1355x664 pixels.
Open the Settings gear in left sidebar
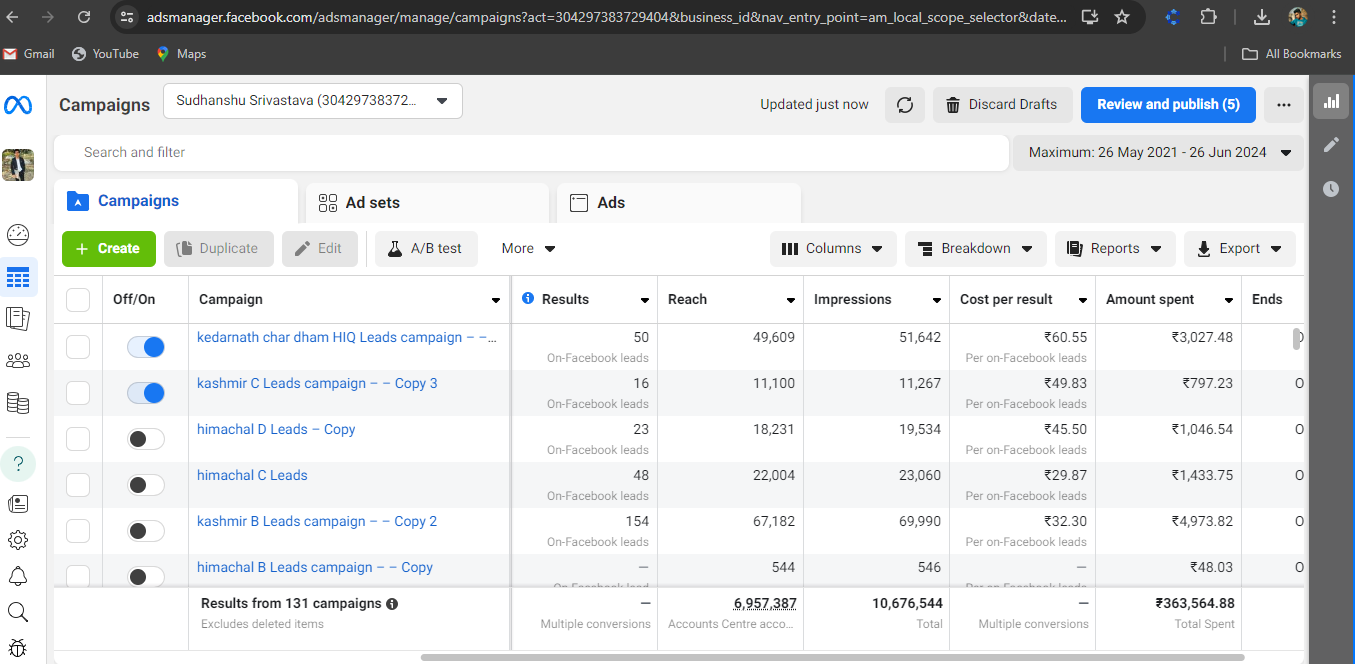pos(18,540)
